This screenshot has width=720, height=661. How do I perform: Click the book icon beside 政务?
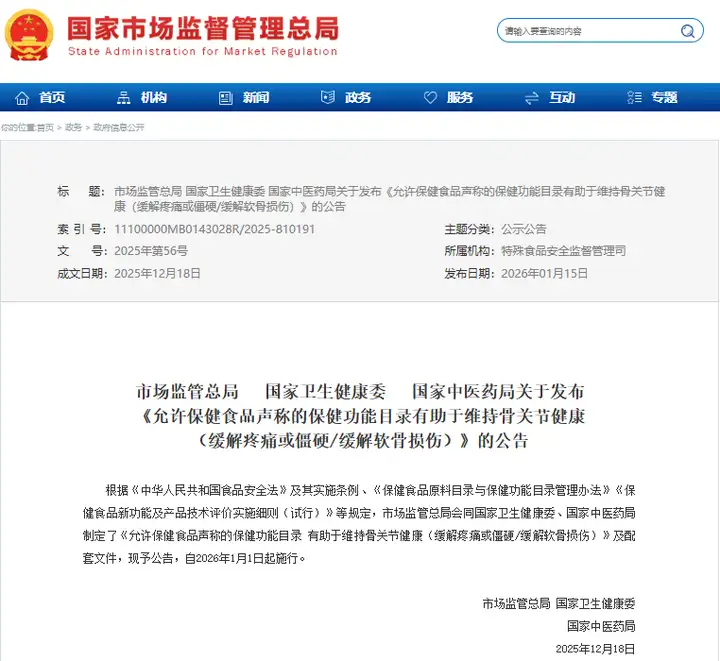327,97
